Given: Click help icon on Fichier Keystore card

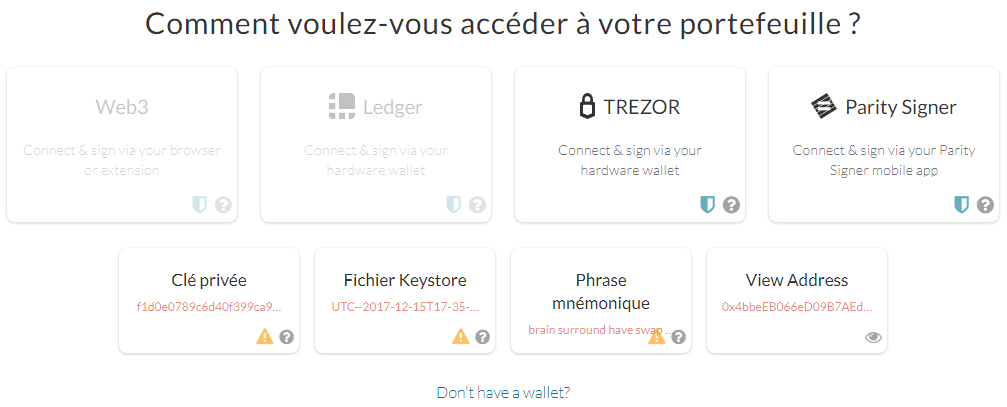Looking at the screenshot, I should (x=483, y=337).
